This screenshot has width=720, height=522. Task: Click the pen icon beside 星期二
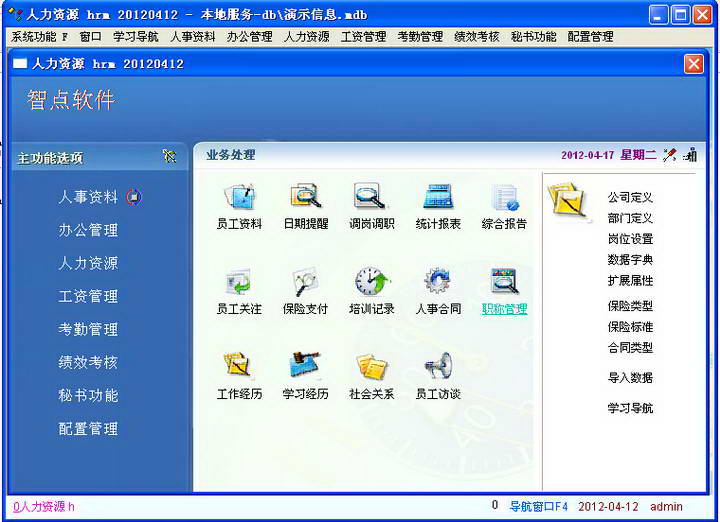point(669,155)
